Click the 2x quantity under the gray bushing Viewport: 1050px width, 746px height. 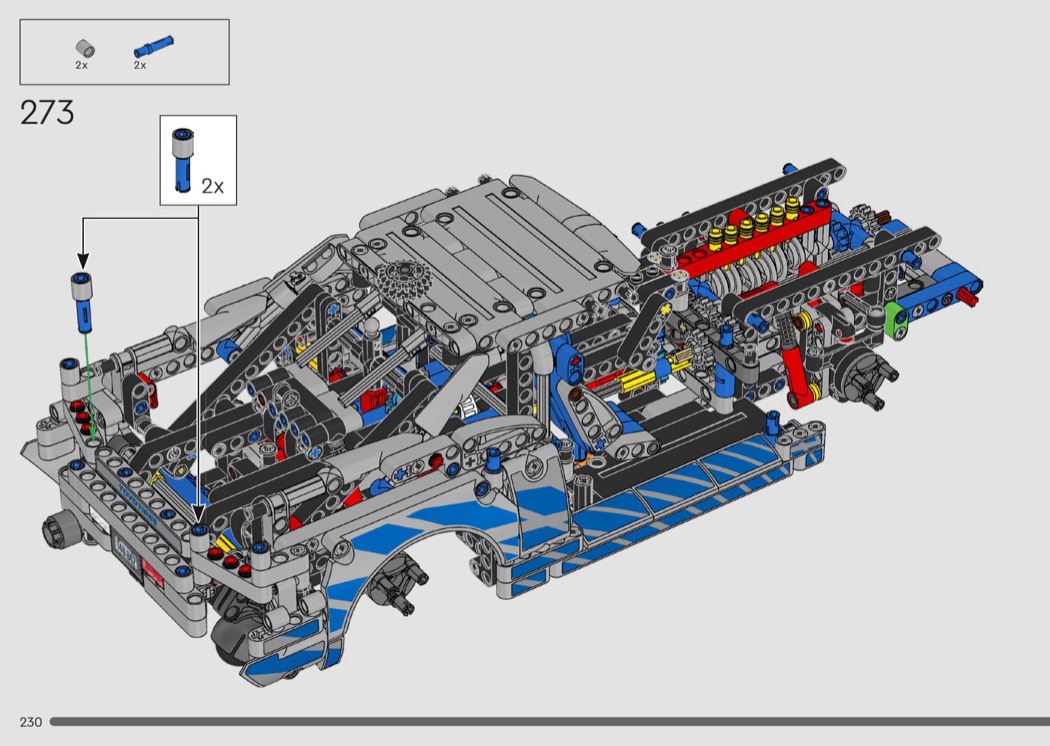pos(82,65)
